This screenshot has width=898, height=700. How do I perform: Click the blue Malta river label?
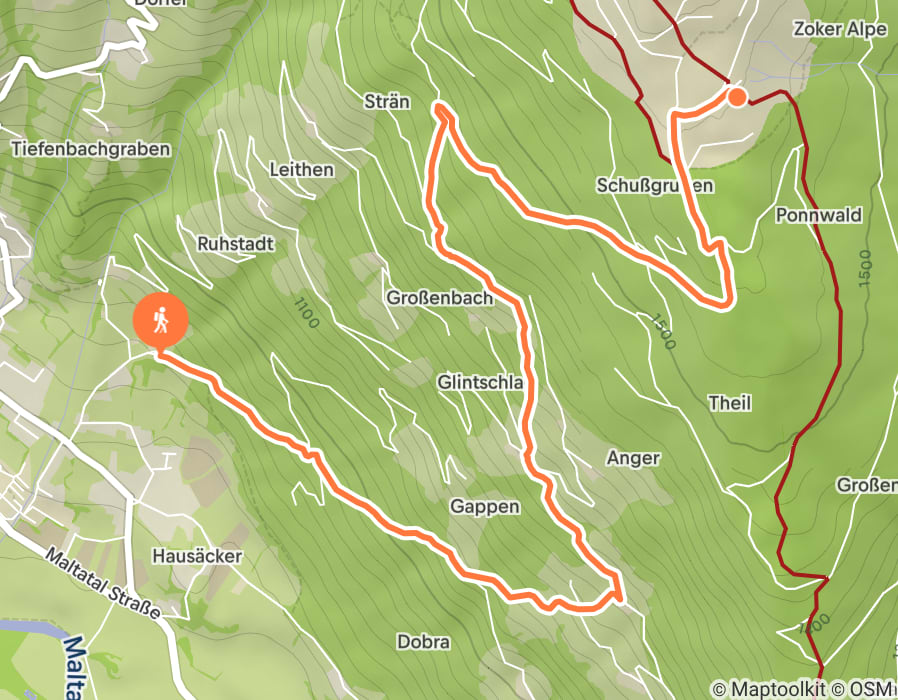(x=74, y=667)
